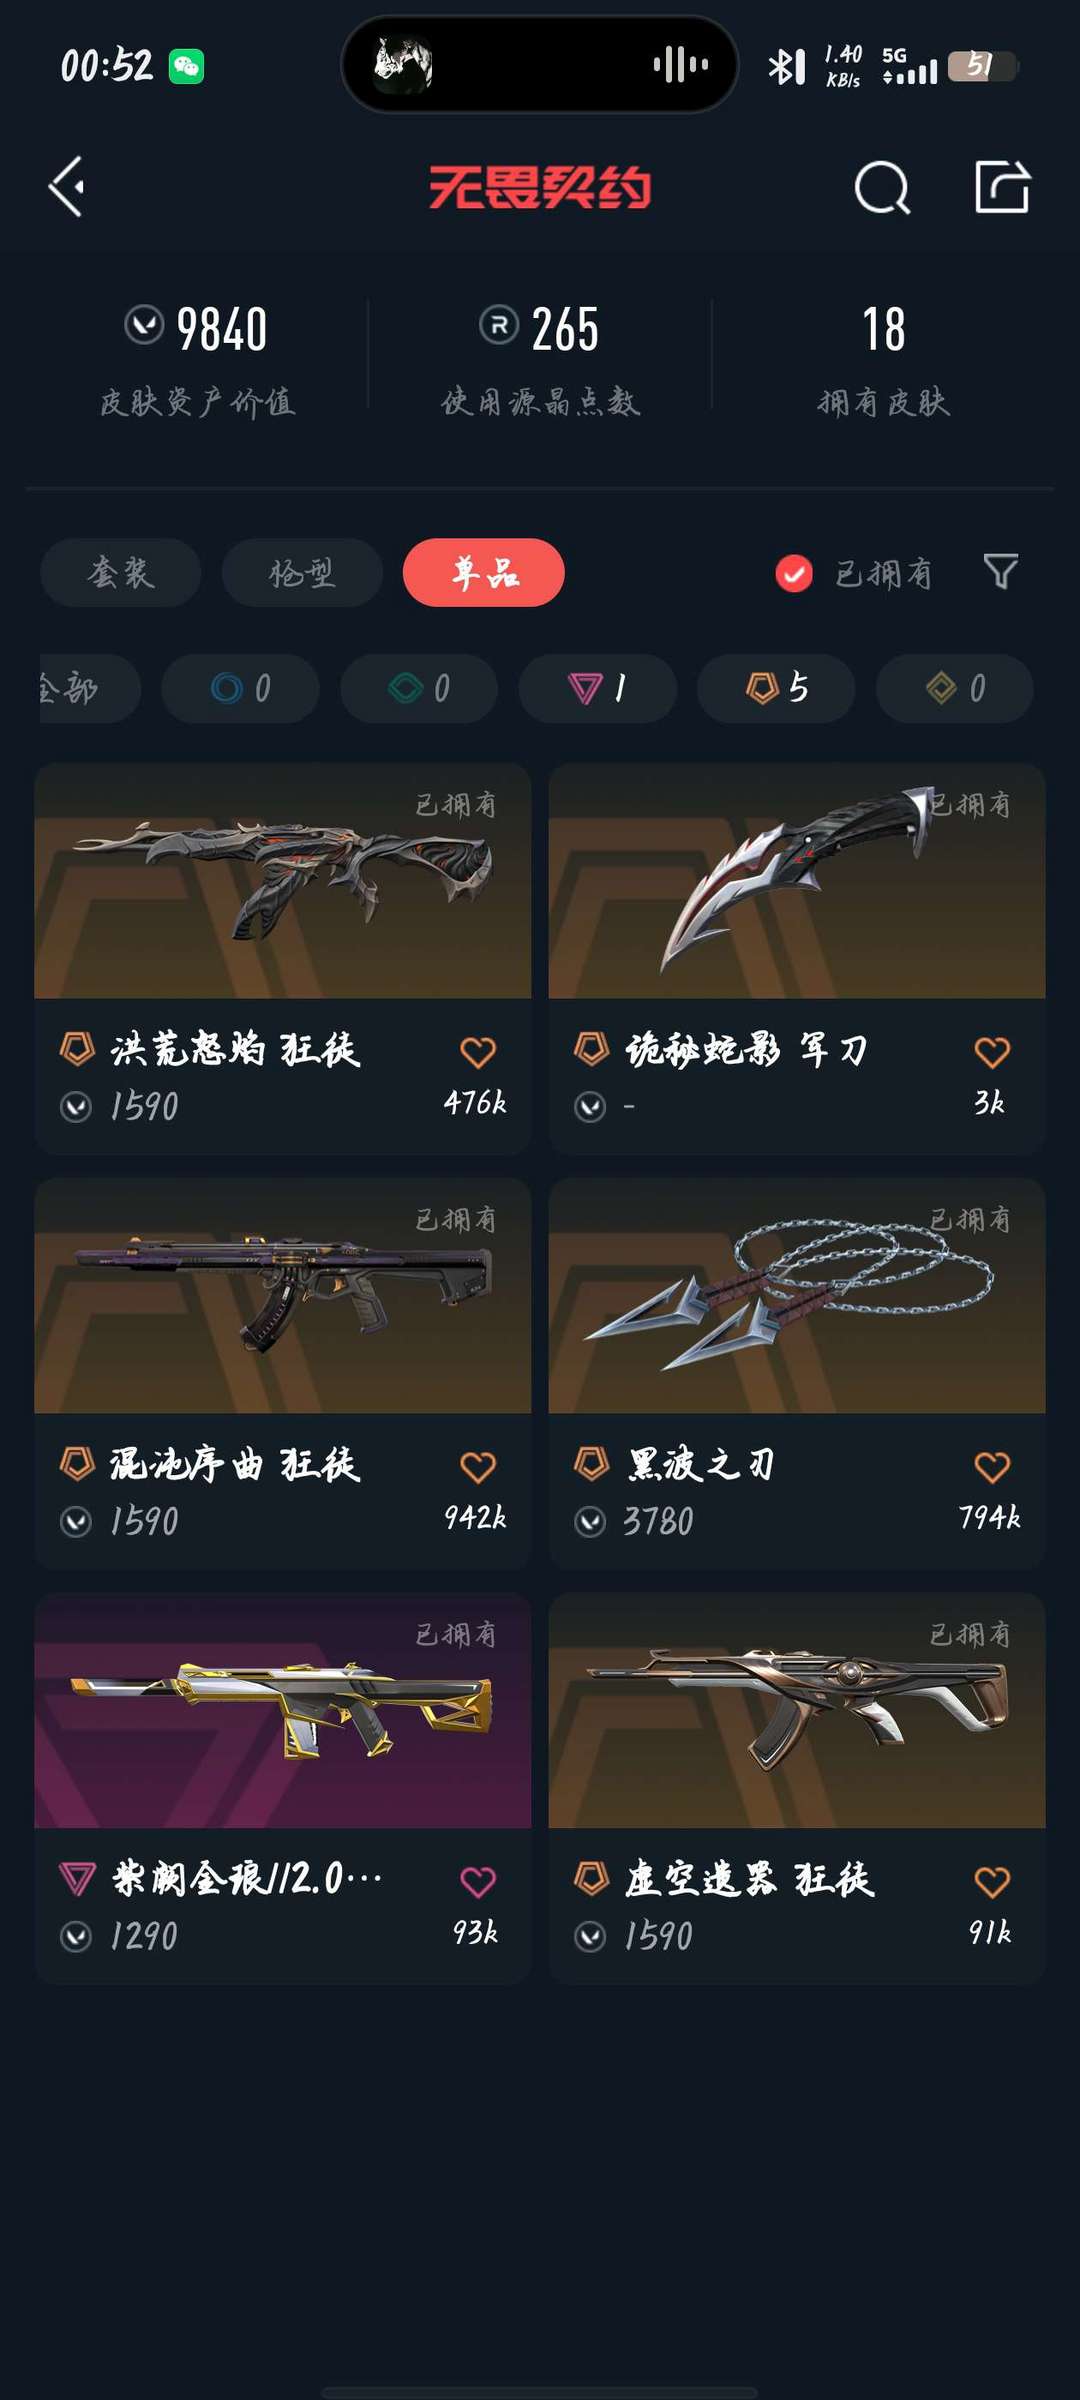Filter by green diamond tier showing 0
This screenshot has height=2400, width=1080.
point(419,688)
